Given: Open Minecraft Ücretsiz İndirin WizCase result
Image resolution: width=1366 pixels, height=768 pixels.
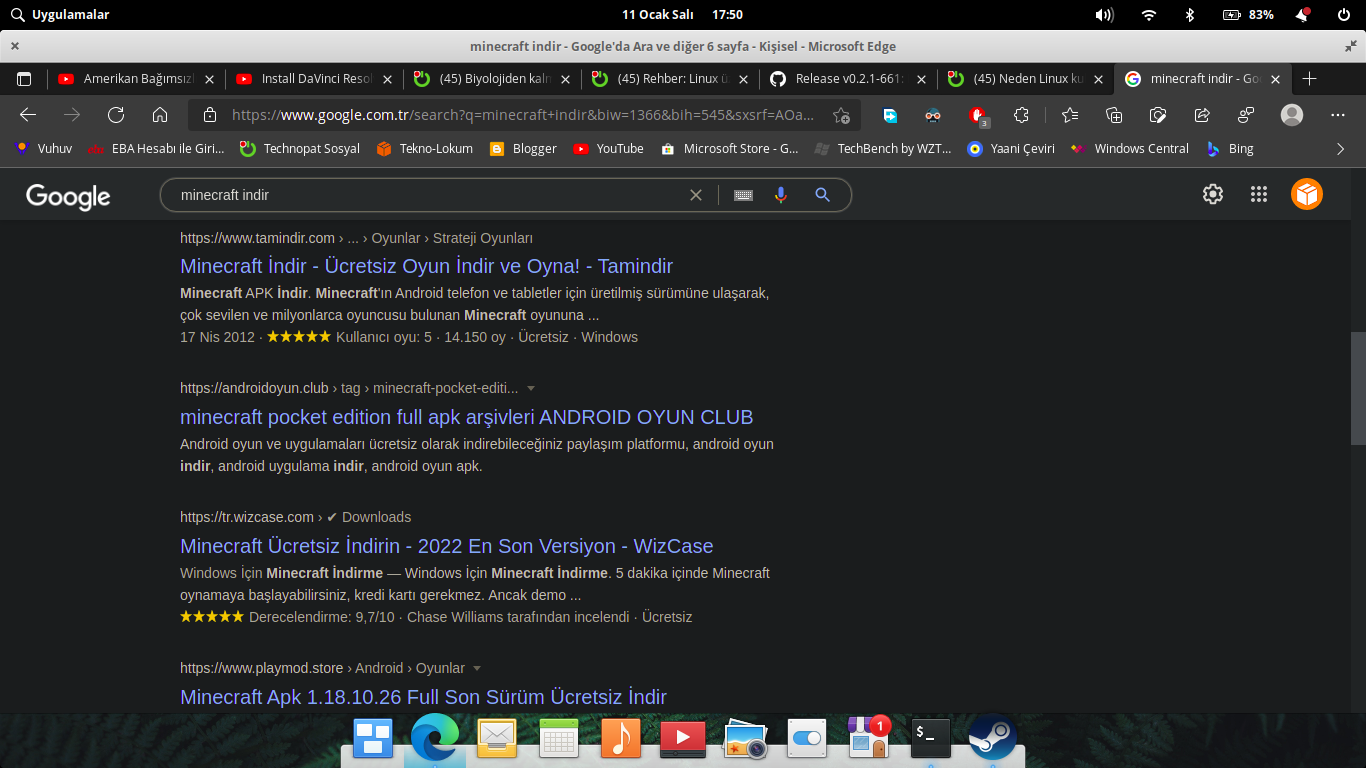Looking at the screenshot, I should [x=447, y=546].
